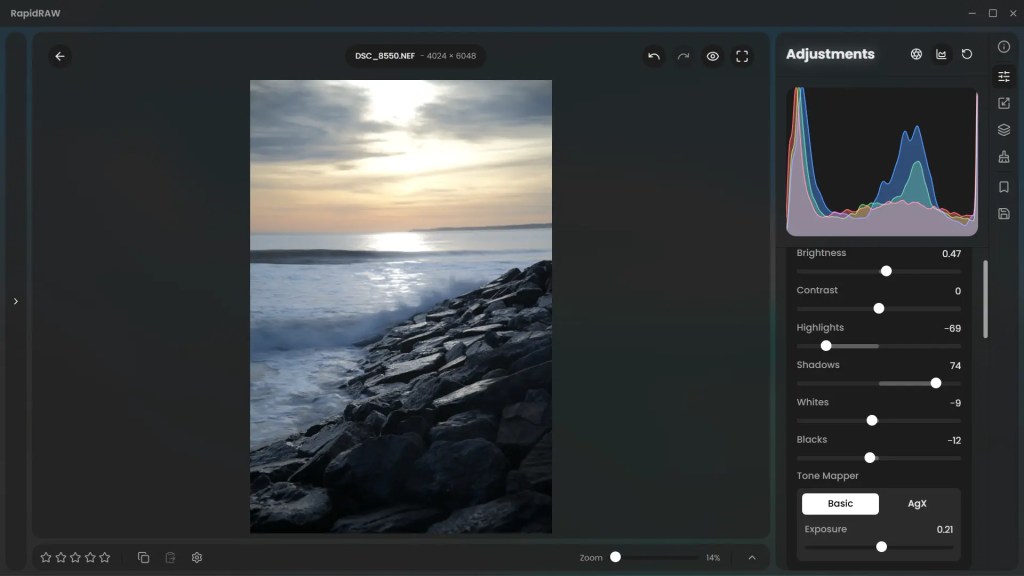Screen dimensions: 1024x576
Task: Toggle fullscreen image view
Action: coord(742,57)
